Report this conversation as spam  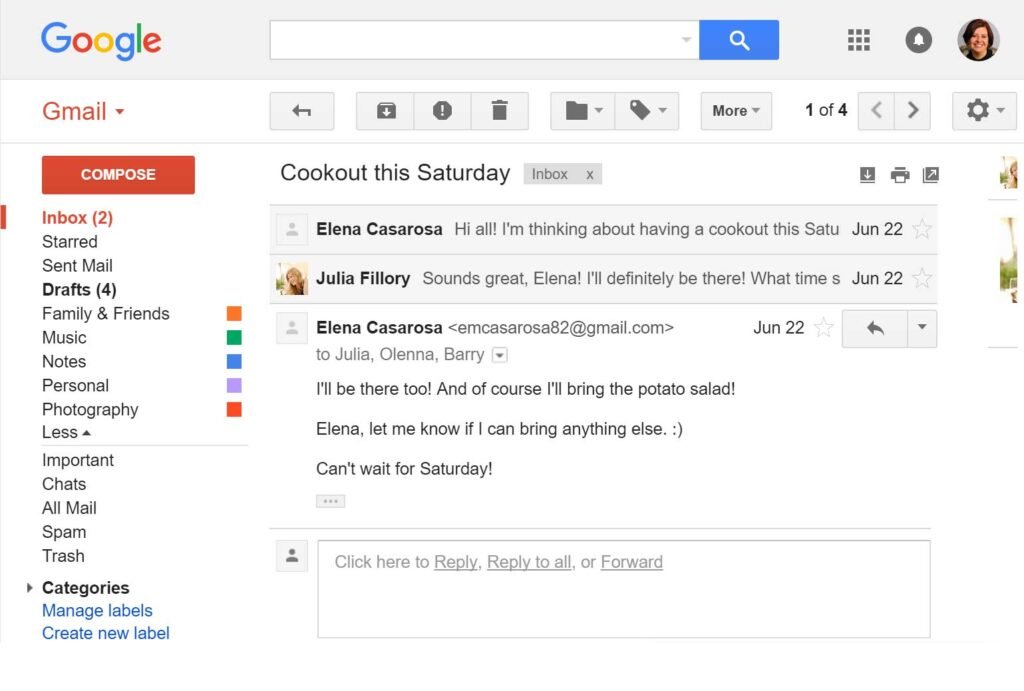pos(442,111)
